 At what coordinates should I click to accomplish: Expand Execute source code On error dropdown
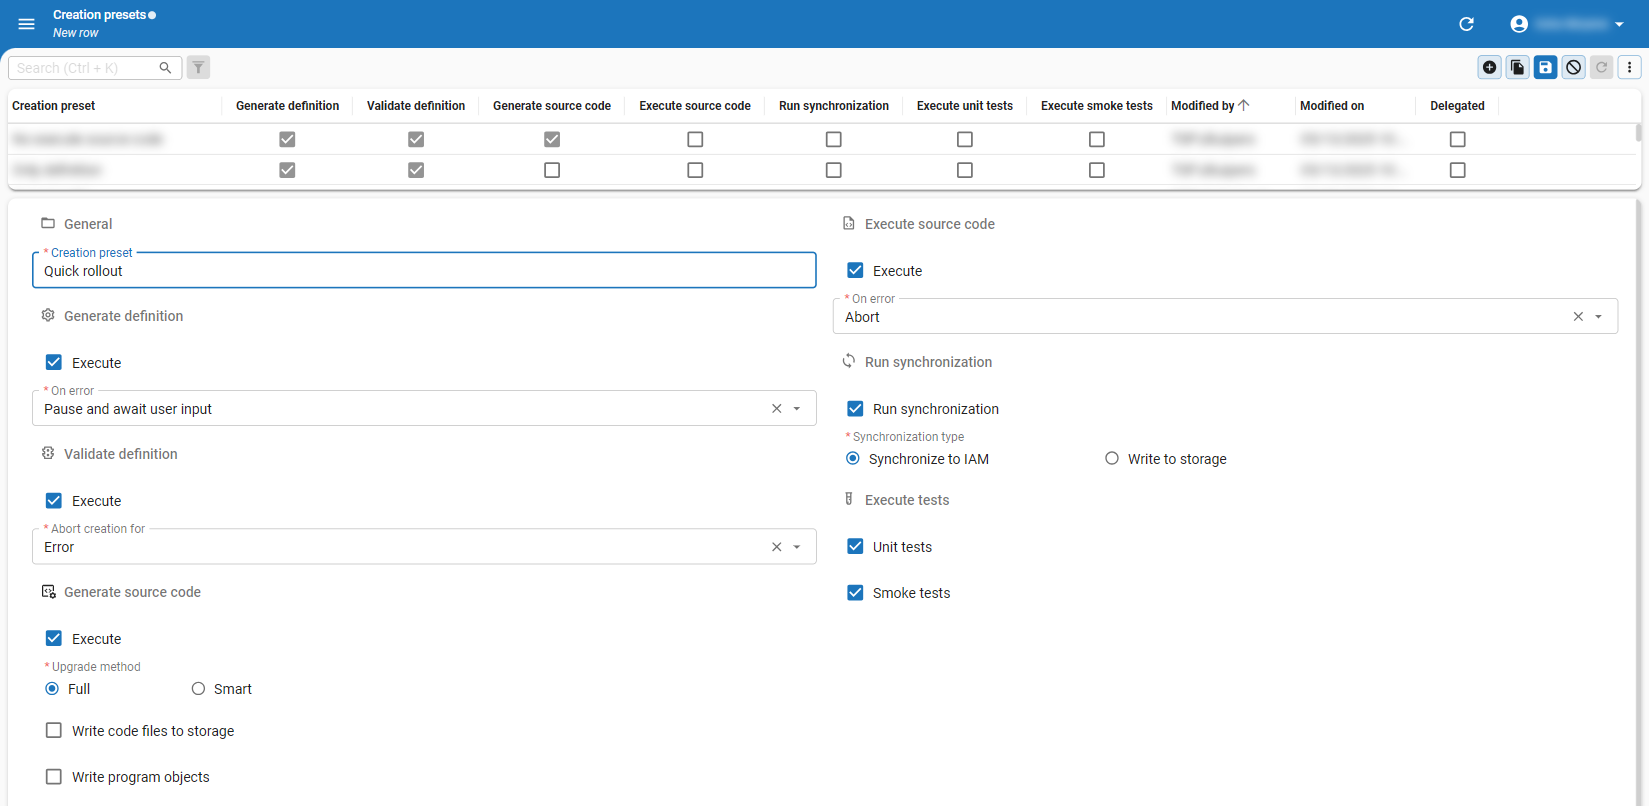pyautogui.click(x=1598, y=316)
